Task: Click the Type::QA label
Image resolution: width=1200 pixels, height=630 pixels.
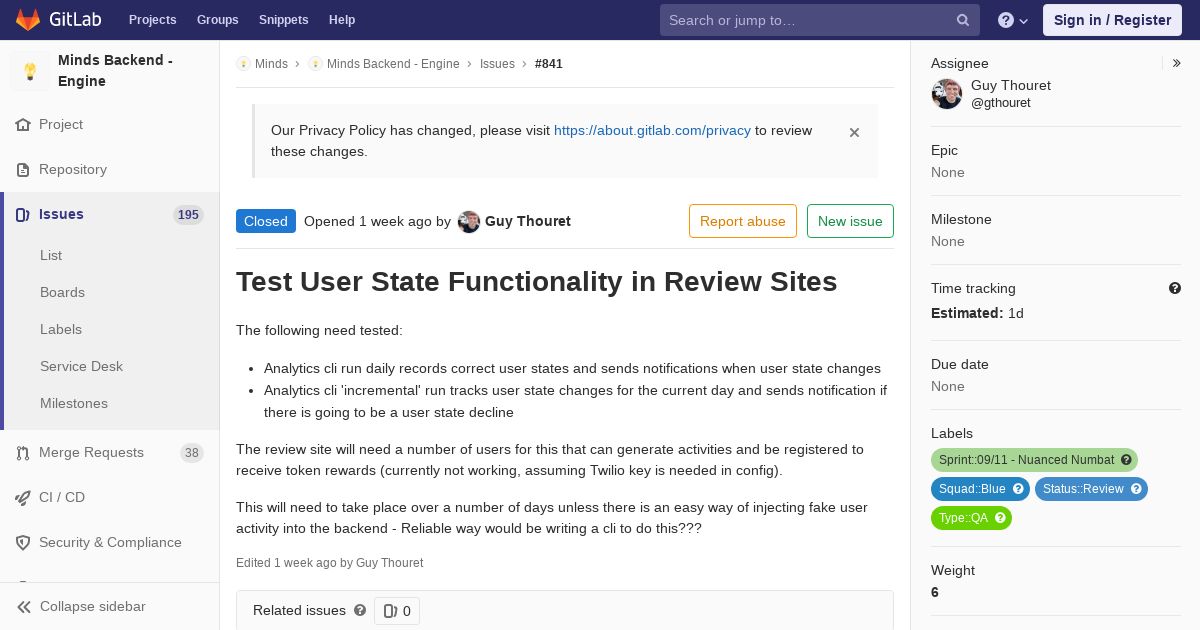Action: tap(963, 518)
